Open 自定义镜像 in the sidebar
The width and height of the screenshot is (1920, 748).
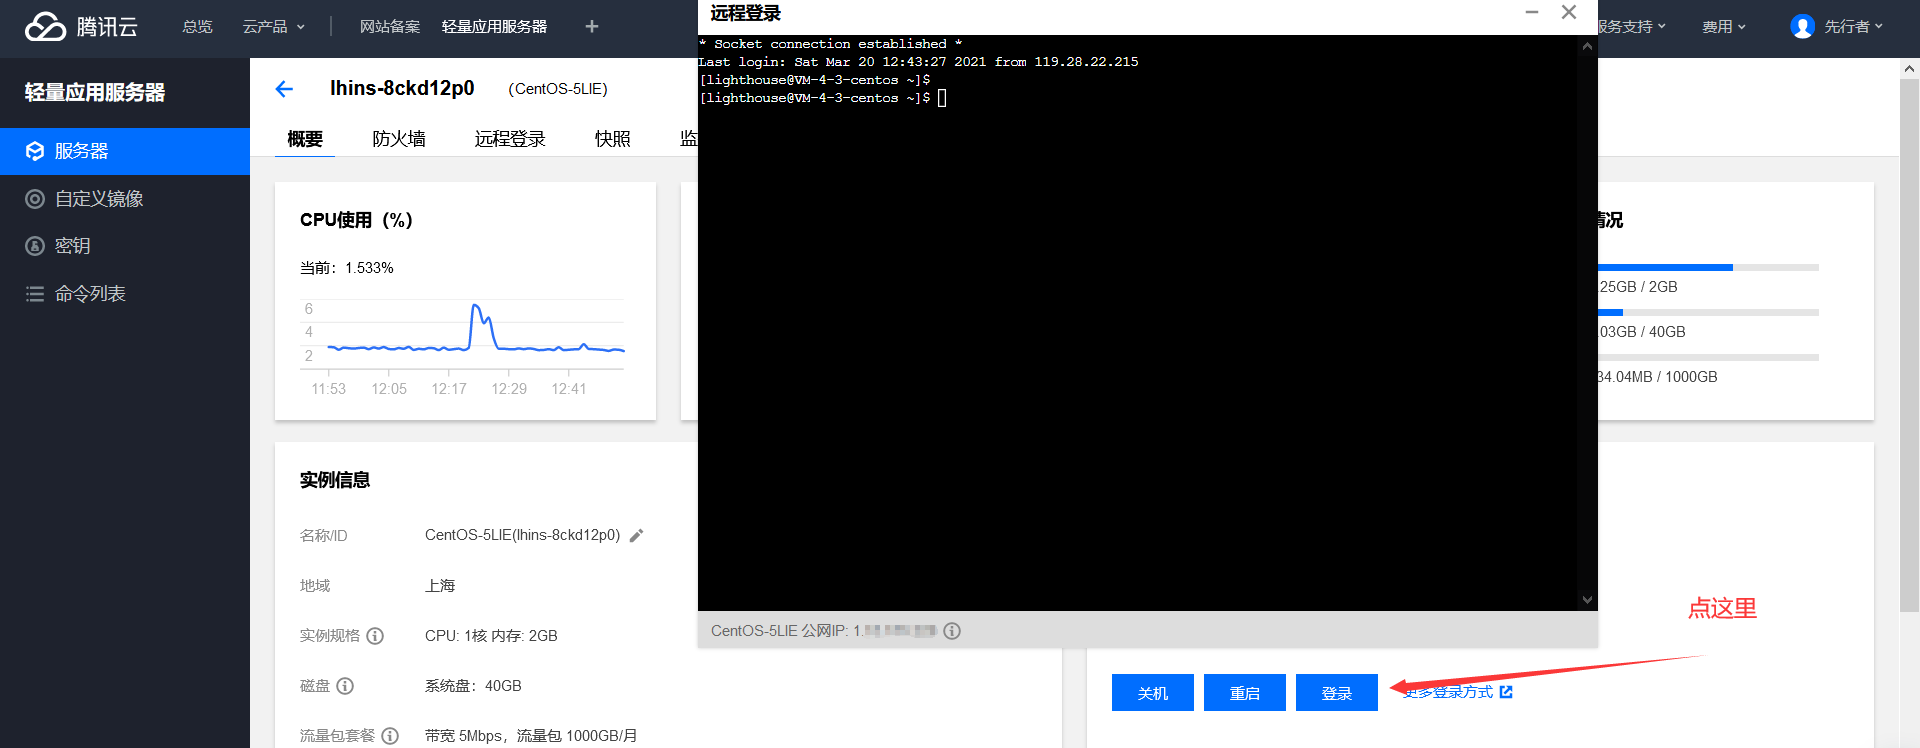(125, 199)
